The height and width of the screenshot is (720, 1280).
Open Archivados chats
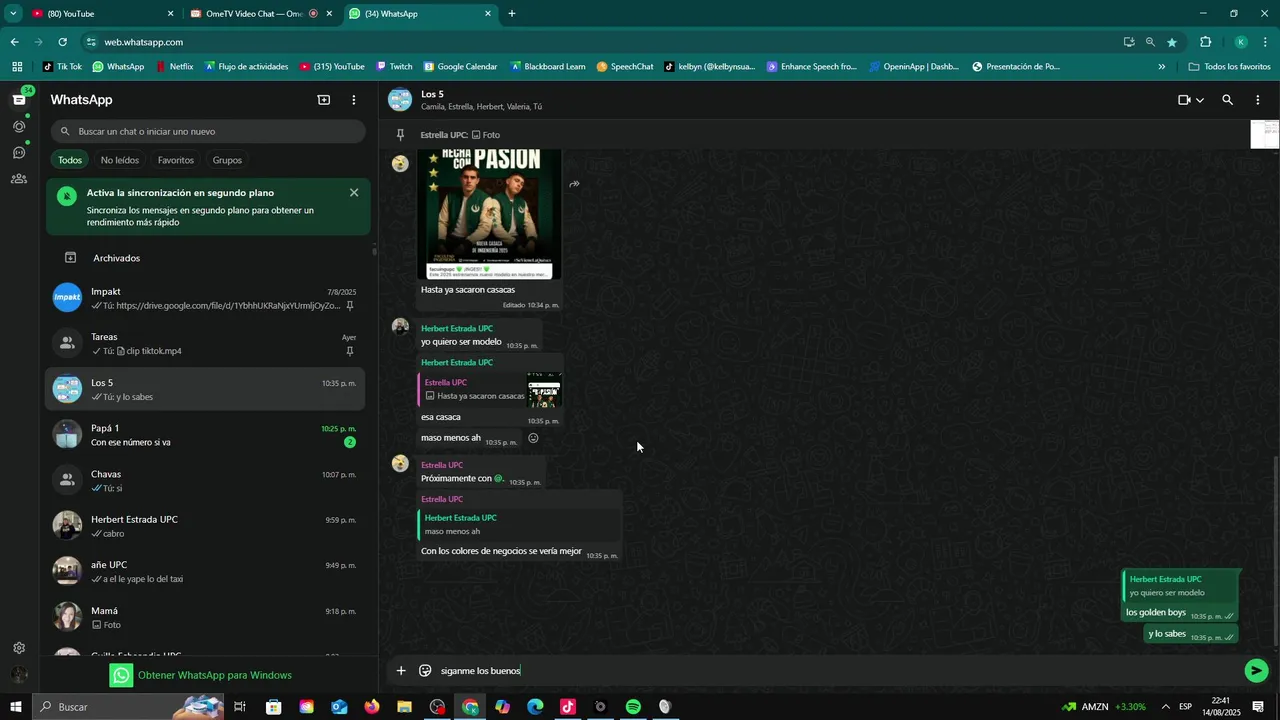tap(206, 258)
